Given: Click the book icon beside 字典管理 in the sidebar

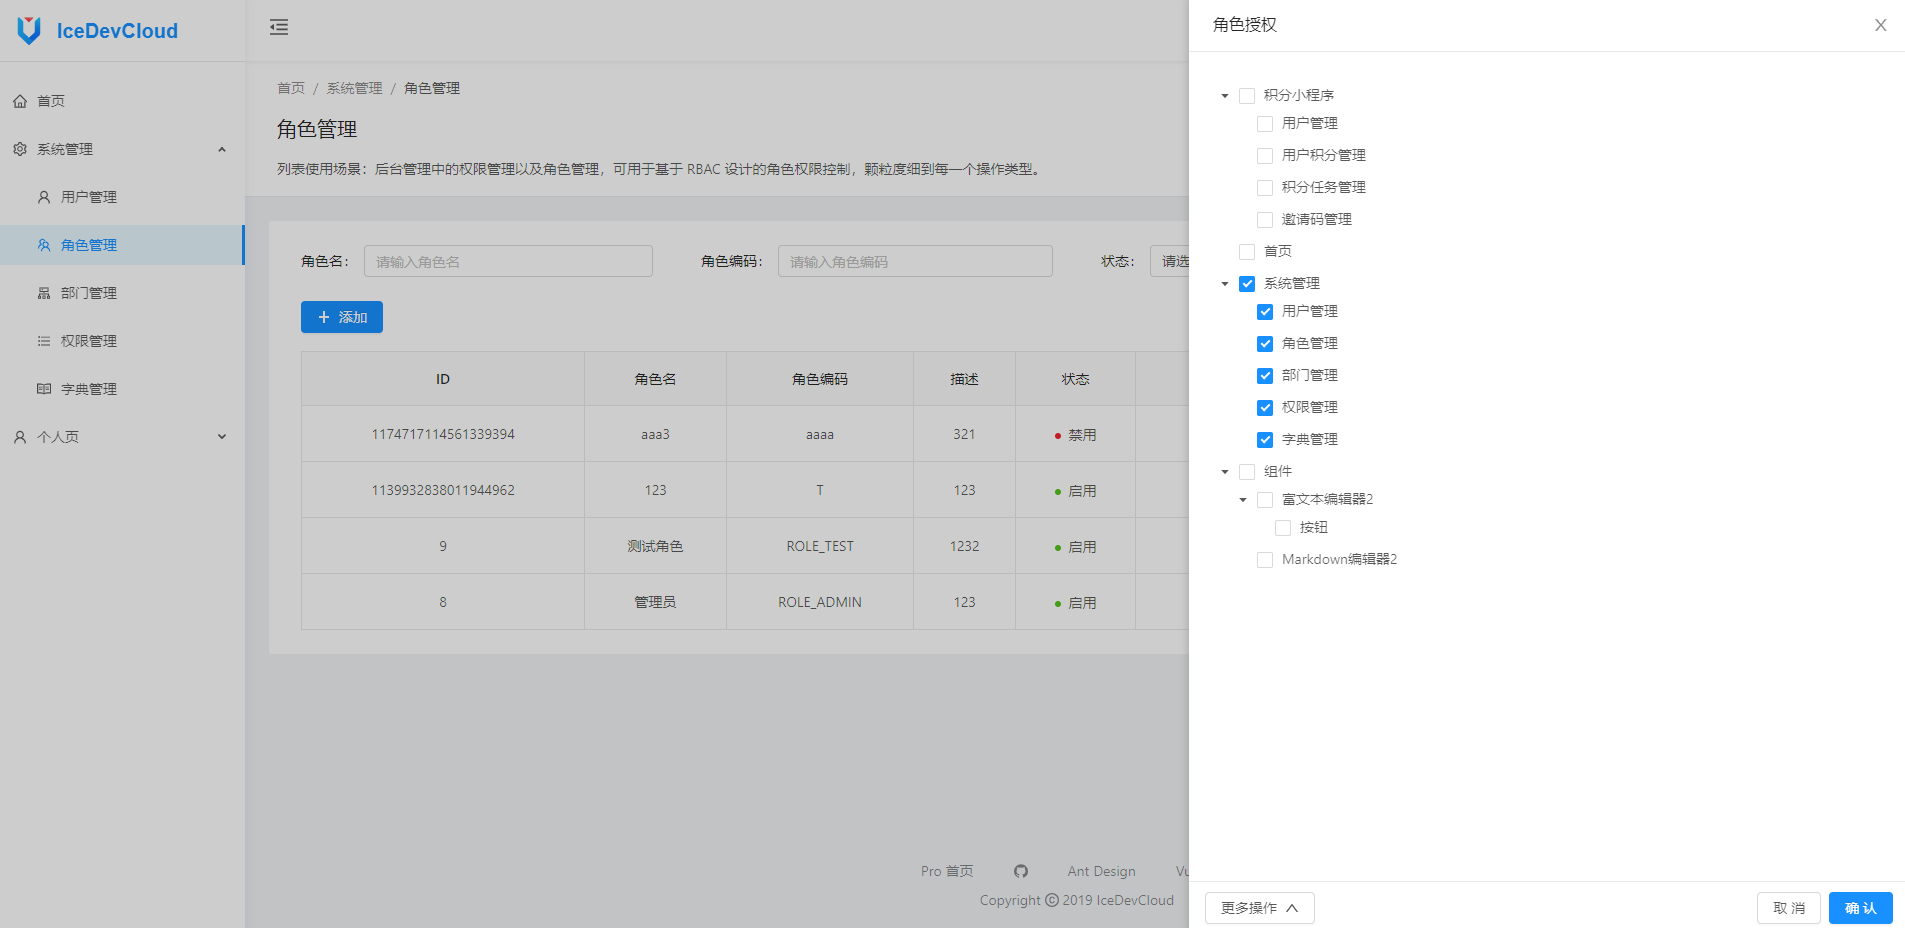Looking at the screenshot, I should point(44,389).
